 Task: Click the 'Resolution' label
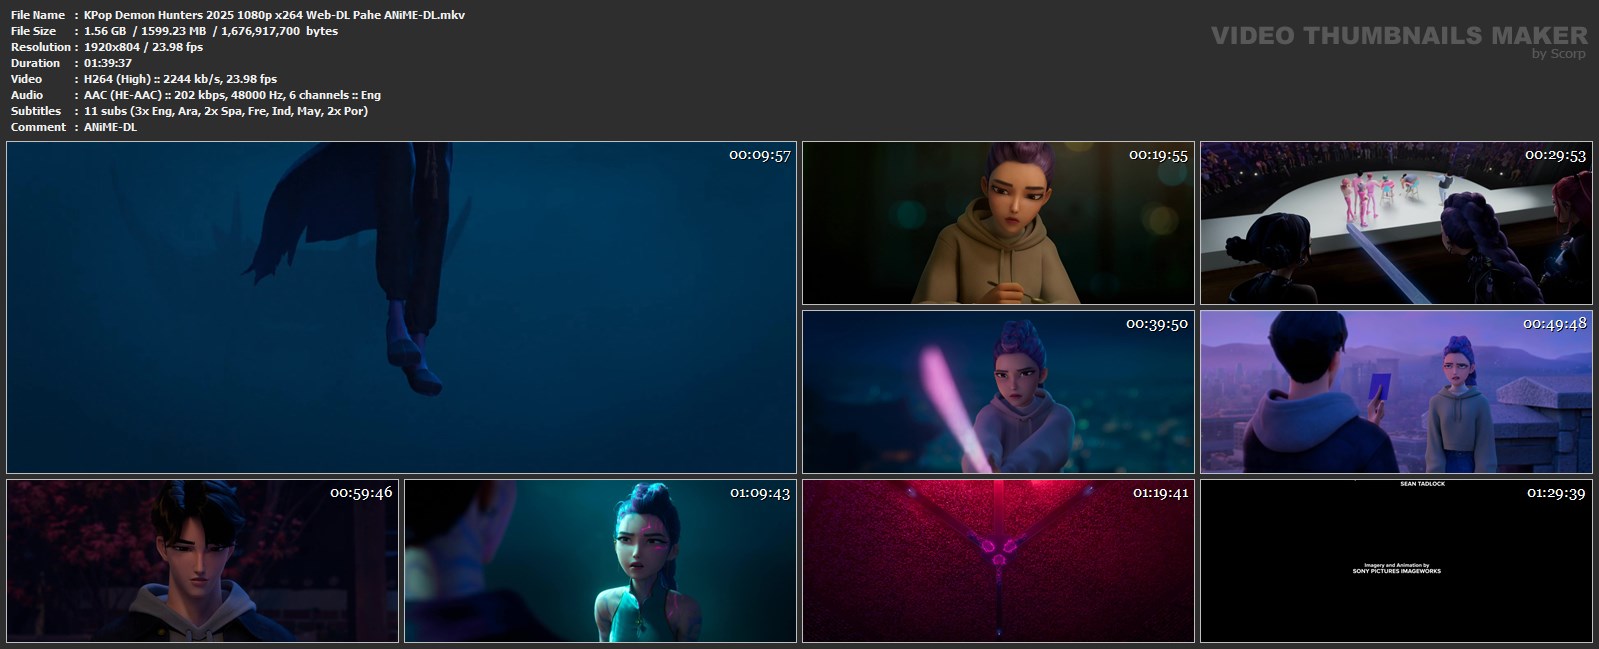pos(41,47)
